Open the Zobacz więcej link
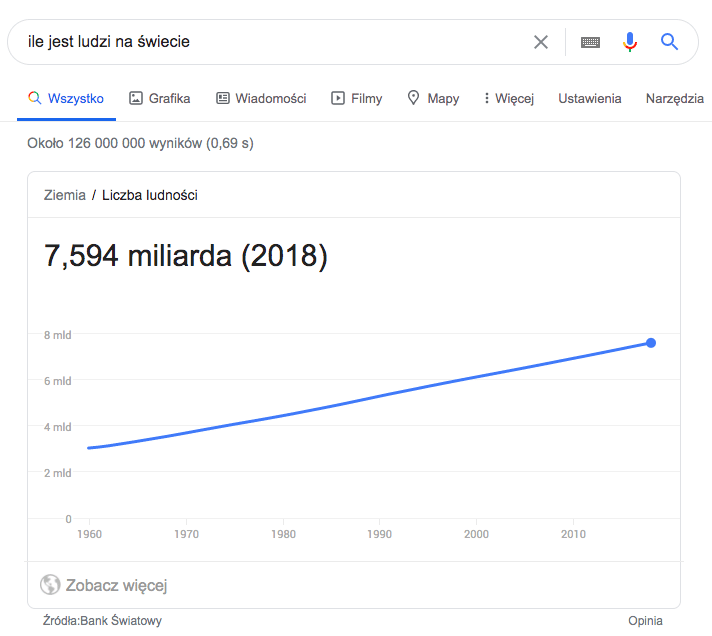The width and height of the screenshot is (712, 636). [116, 585]
